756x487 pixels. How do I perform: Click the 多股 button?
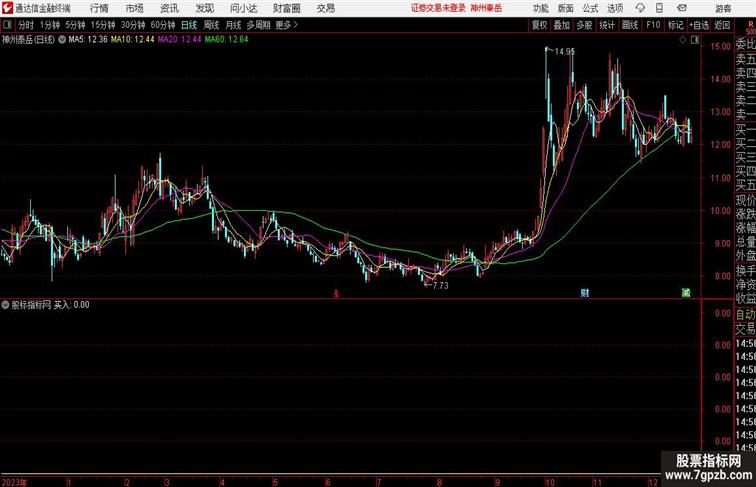click(584, 25)
